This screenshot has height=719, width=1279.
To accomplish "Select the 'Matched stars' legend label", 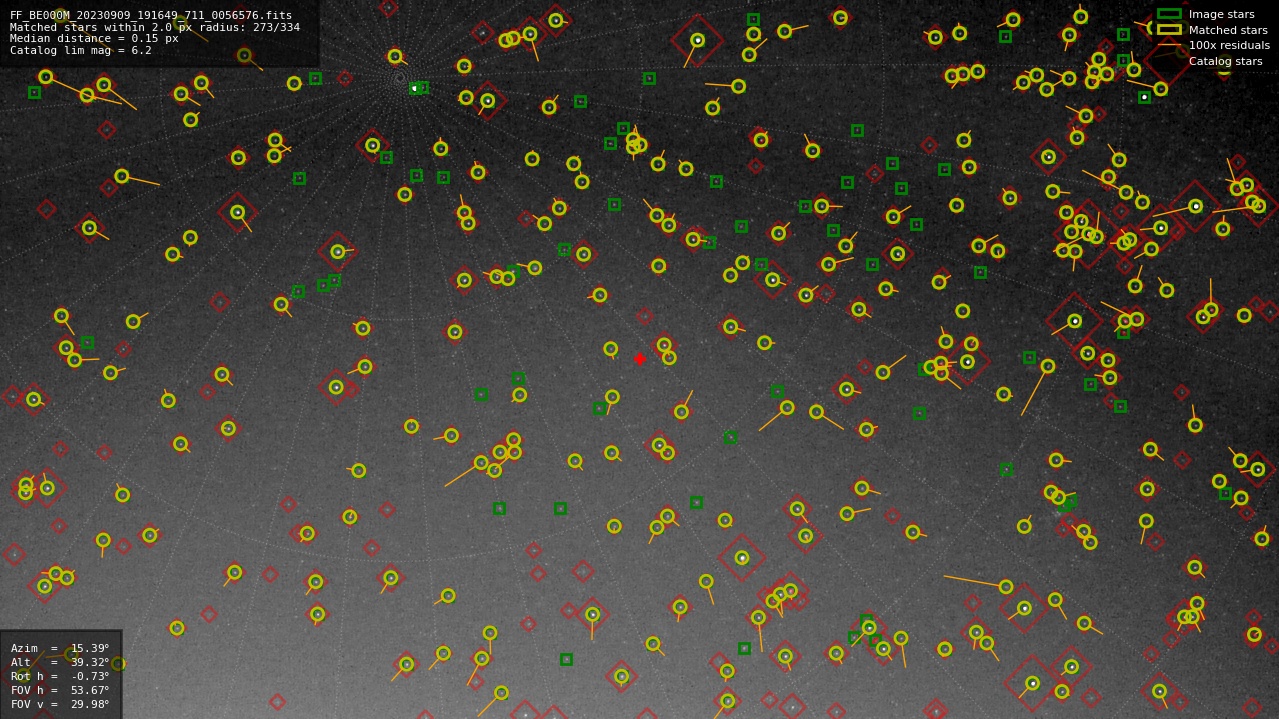I will click(x=1228, y=30).
